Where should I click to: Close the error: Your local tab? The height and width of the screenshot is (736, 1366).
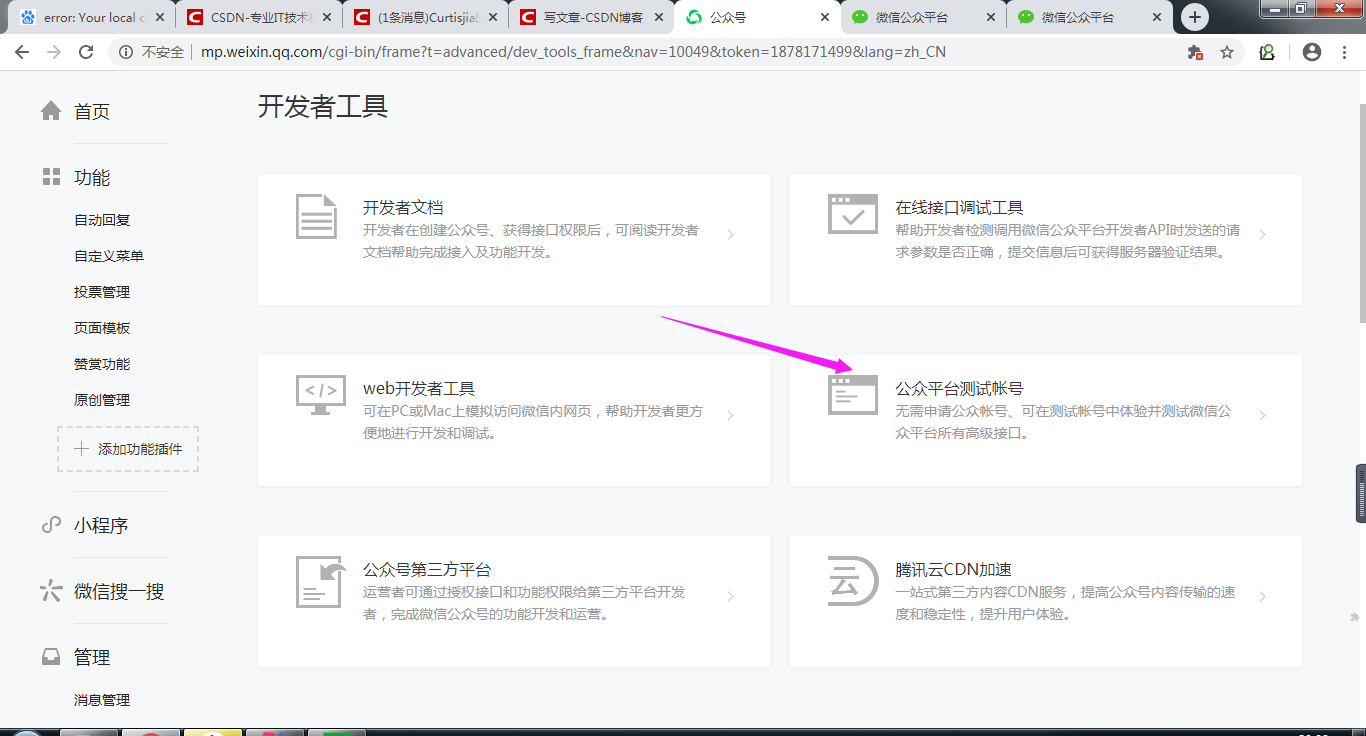coord(160,17)
